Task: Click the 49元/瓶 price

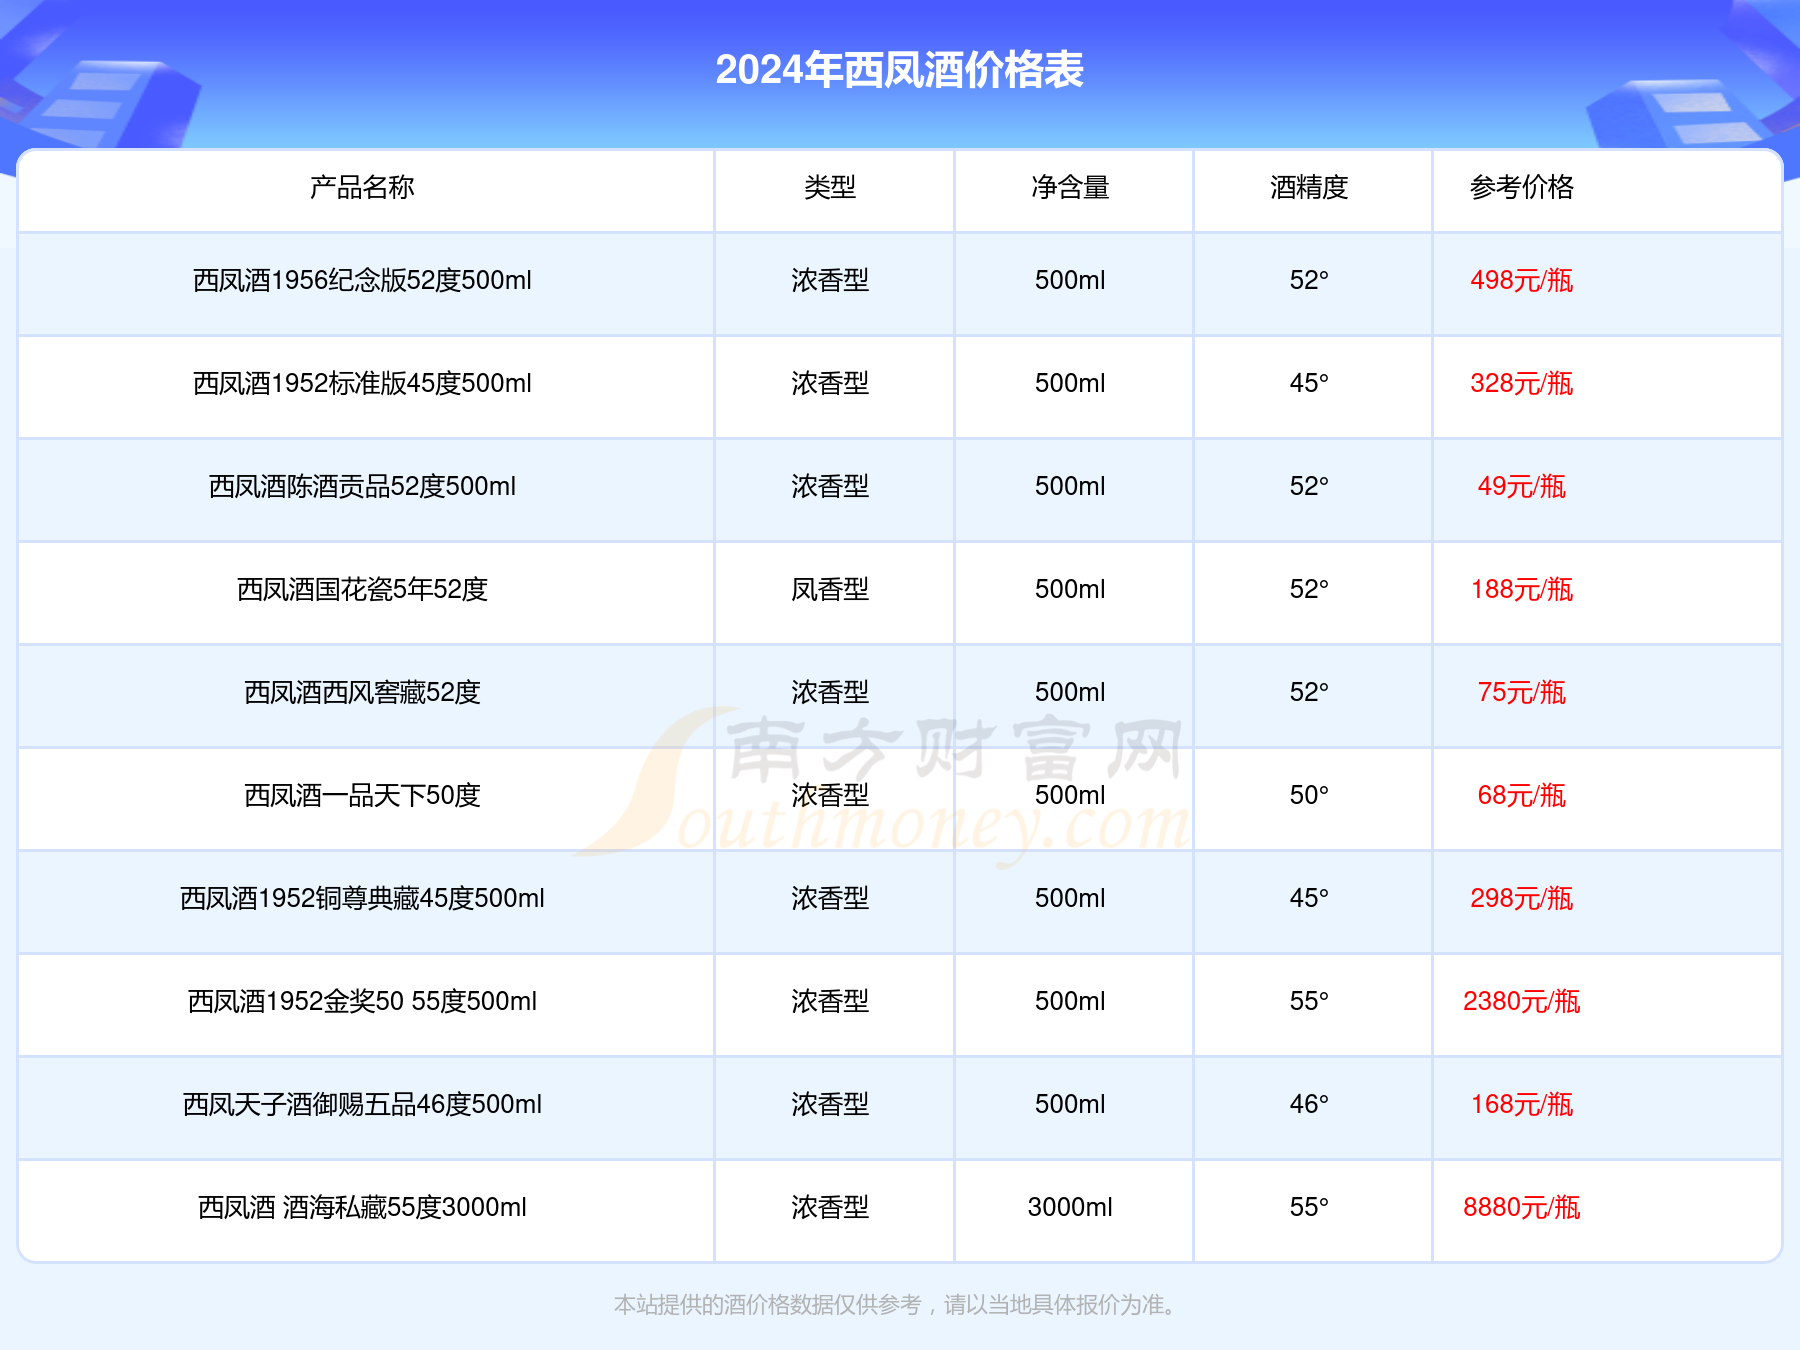Action: 1522,486
